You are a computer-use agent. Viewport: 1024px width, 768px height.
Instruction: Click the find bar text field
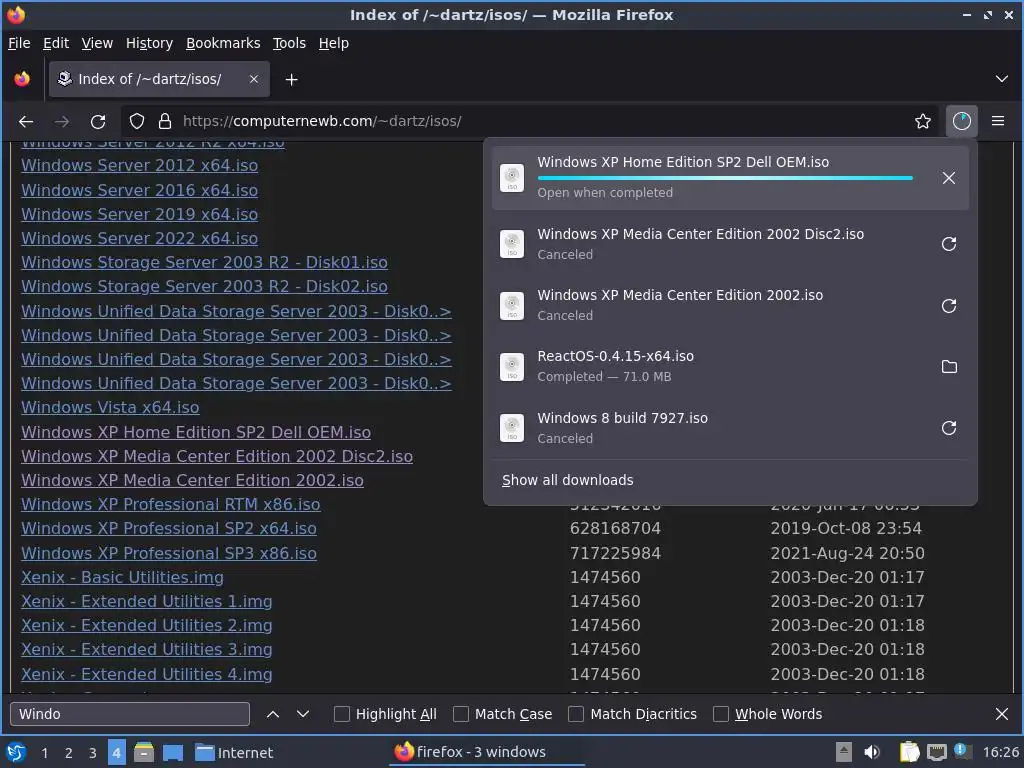coord(130,714)
